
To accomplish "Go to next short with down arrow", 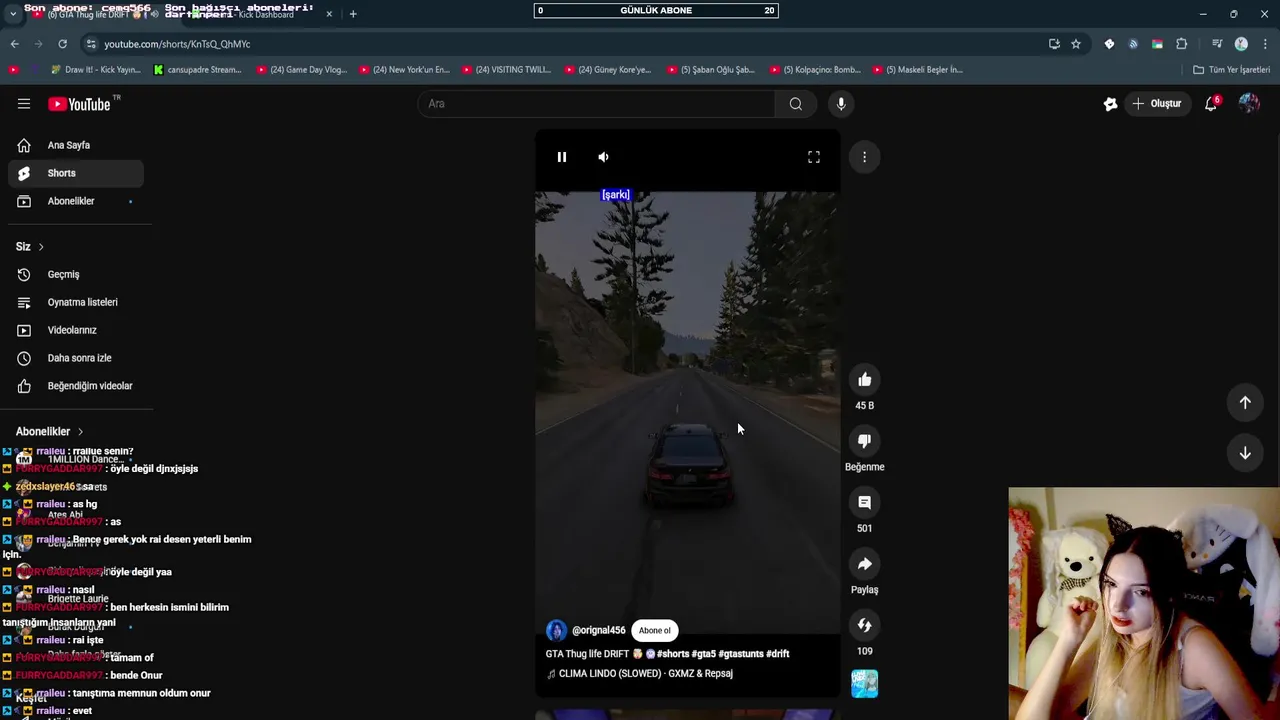I will pyautogui.click(x=1245, y=453).
